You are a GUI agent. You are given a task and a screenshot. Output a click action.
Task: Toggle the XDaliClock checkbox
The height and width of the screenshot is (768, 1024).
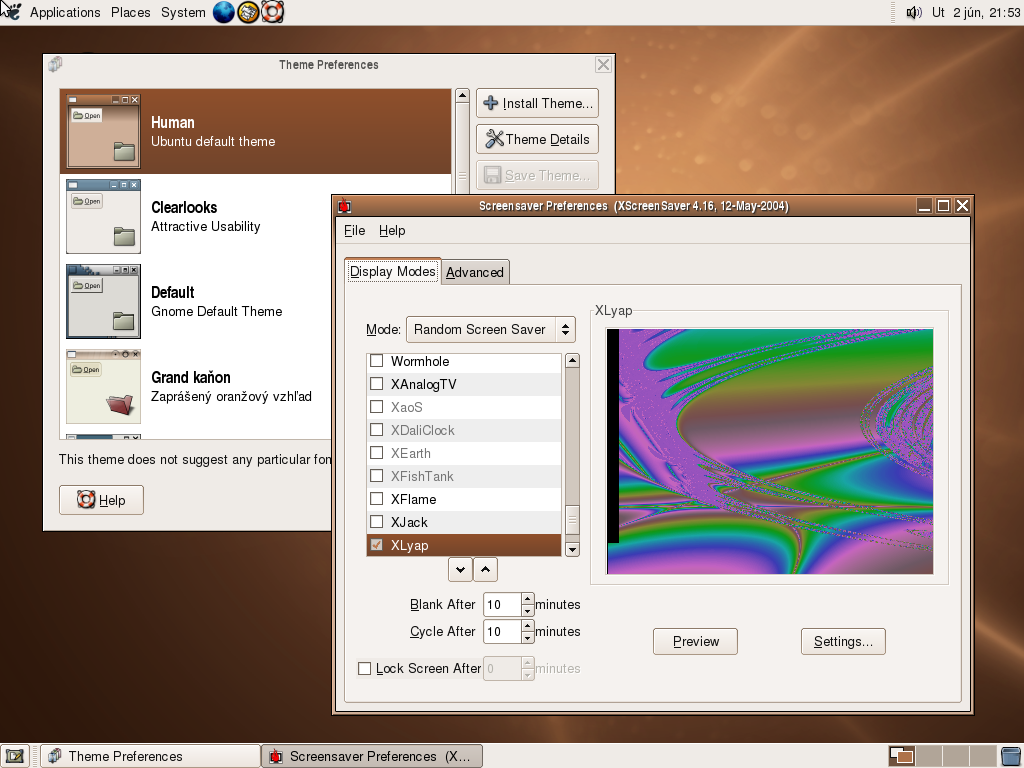point(377,430)
